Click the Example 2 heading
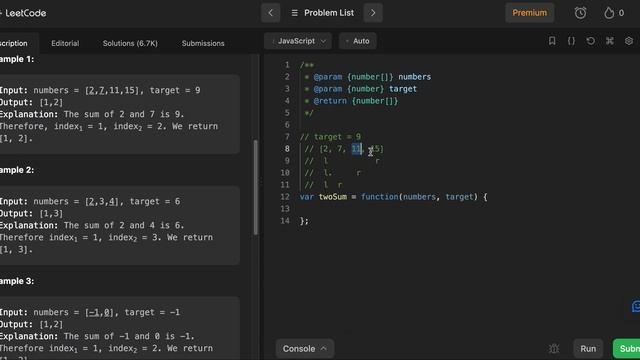 click(x=17, y=170)
